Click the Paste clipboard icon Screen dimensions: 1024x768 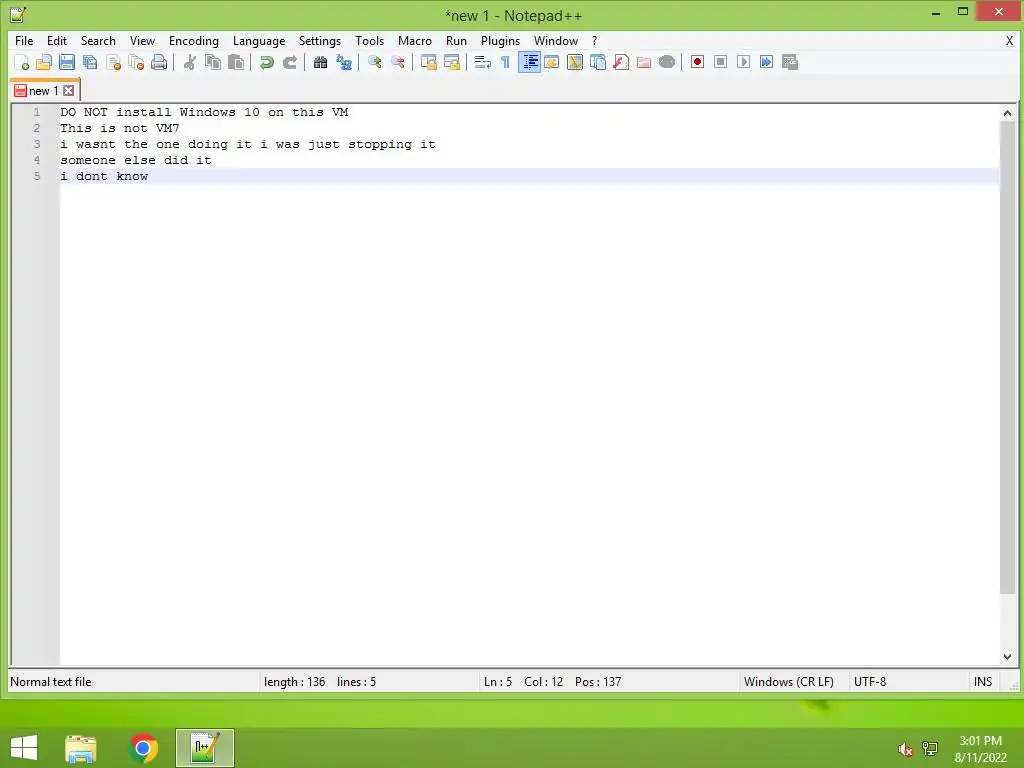click(x=236, y=62)
